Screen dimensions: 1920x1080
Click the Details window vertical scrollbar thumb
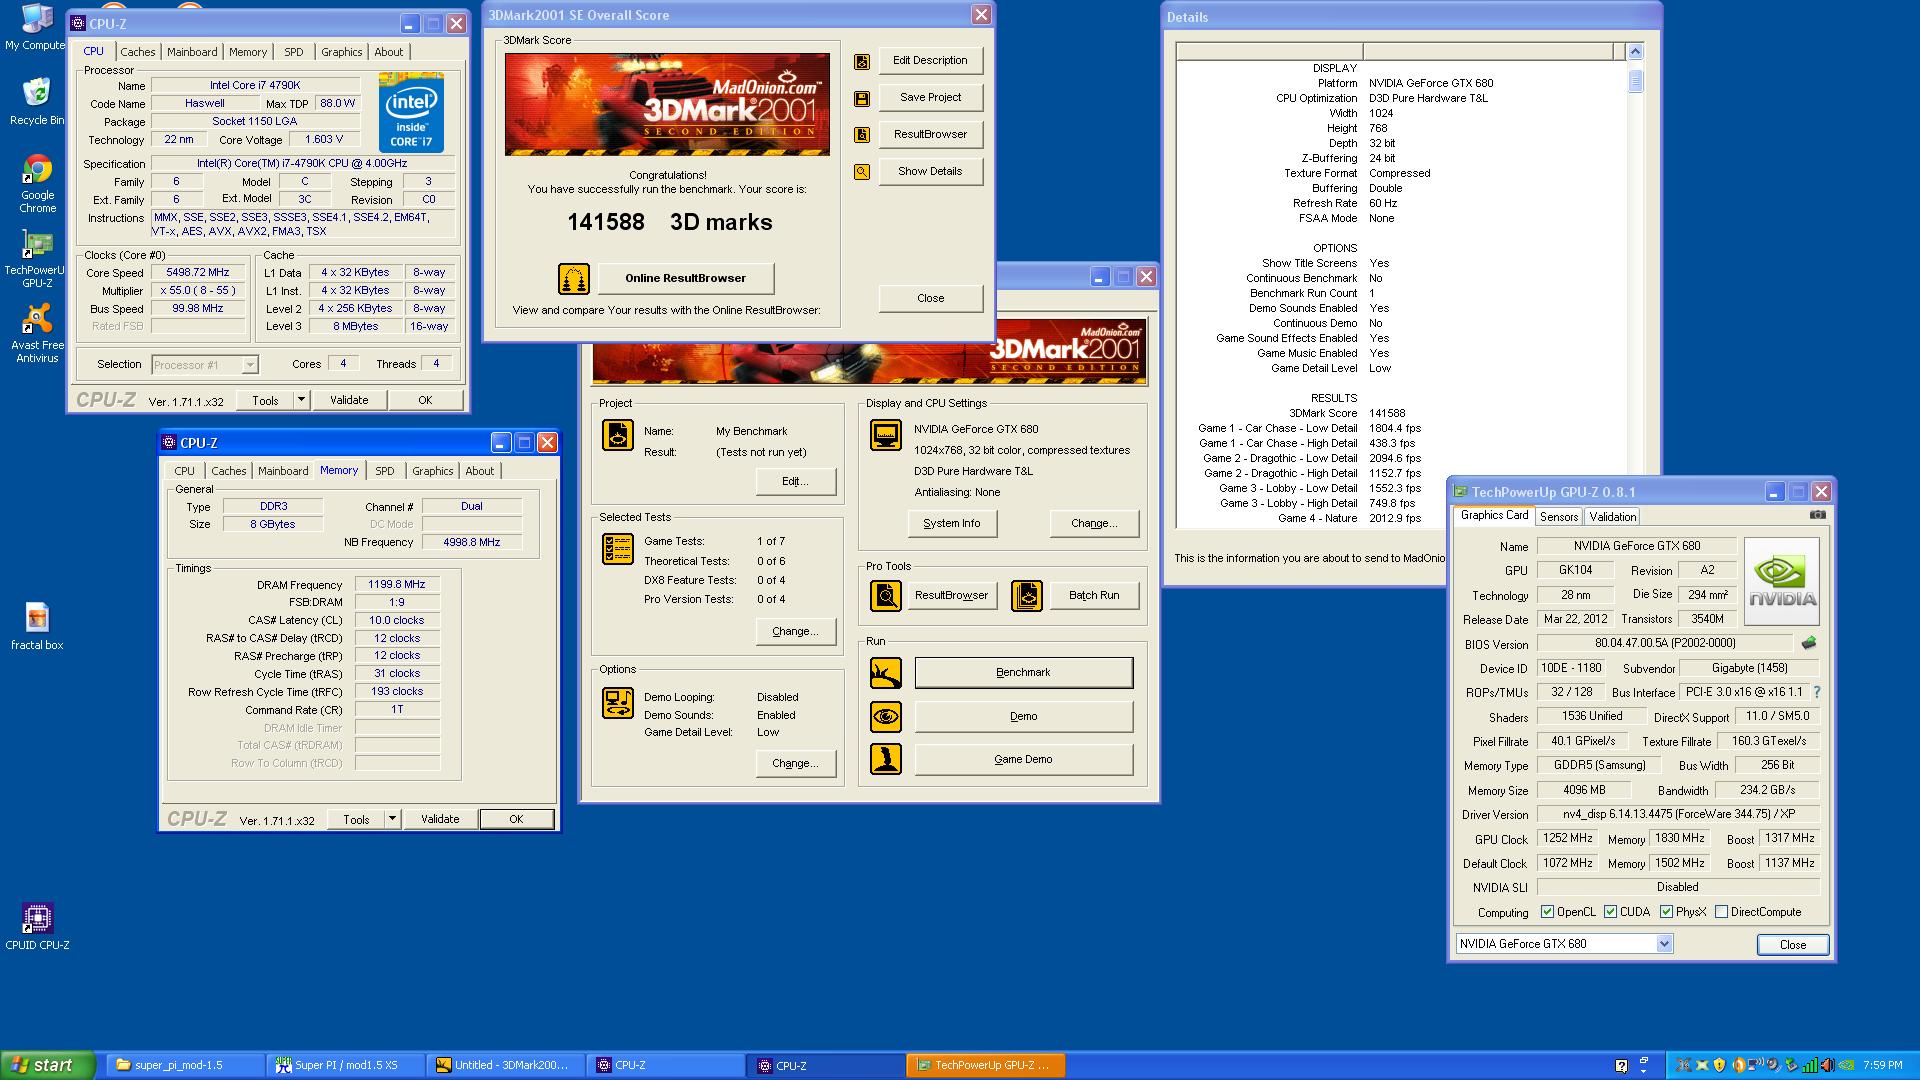pyautogui.click(x=1635, y=80)
